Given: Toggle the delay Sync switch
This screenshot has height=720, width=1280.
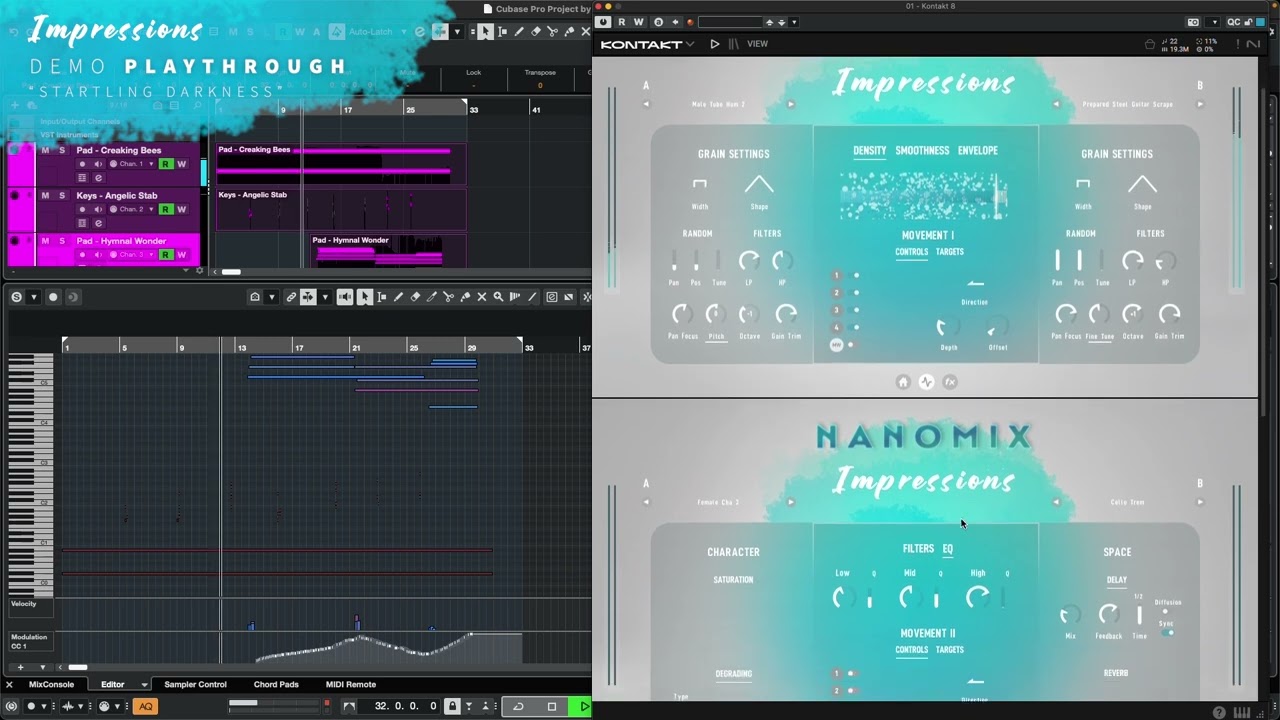Looking at the screenshot, I should coord(1167,633).
